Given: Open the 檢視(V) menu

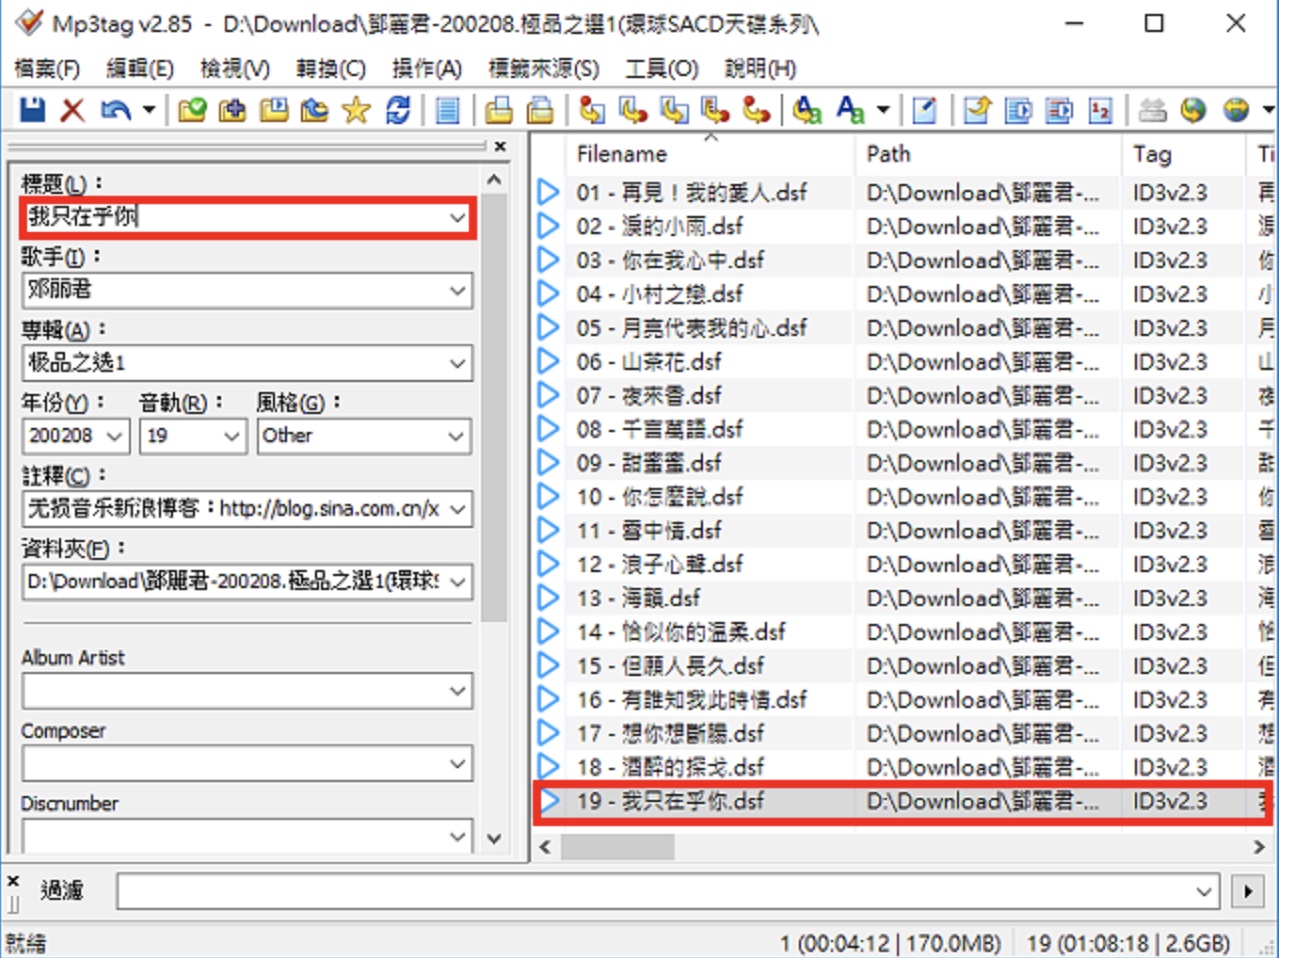Looking at the screenshot, I should (x=234, y=68).
